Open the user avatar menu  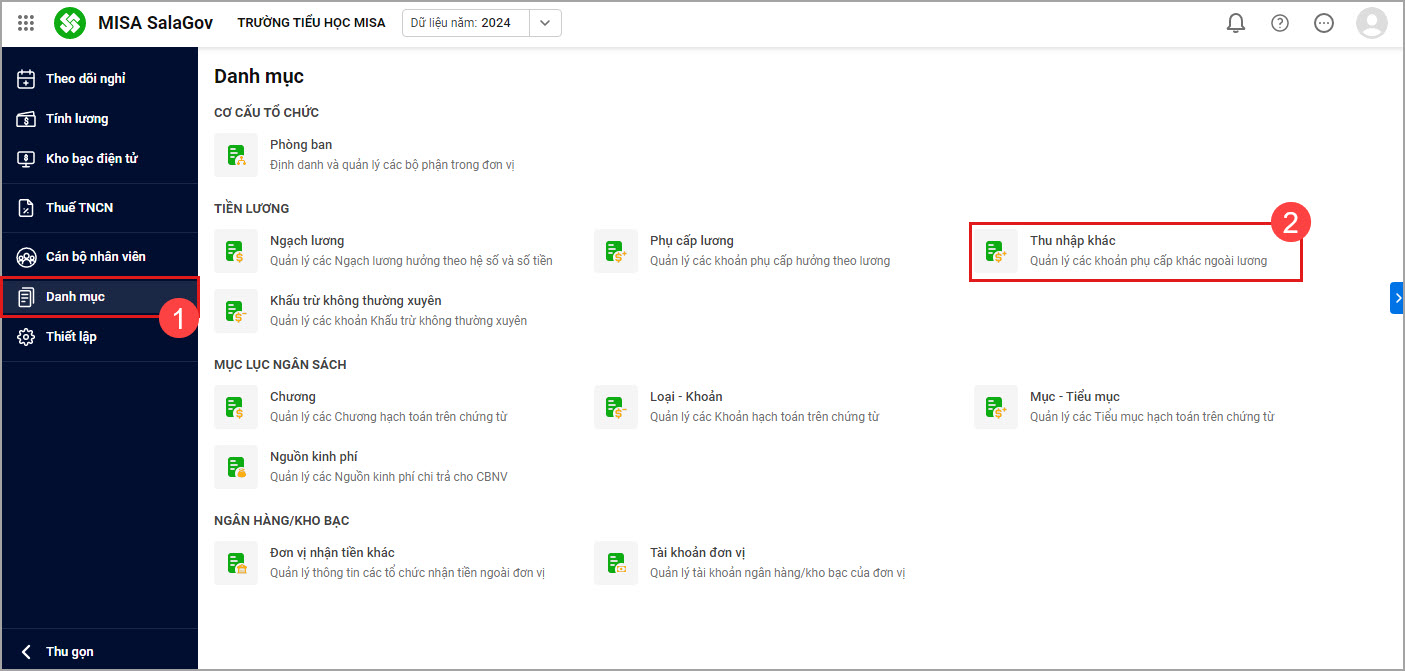point(1371,23)
